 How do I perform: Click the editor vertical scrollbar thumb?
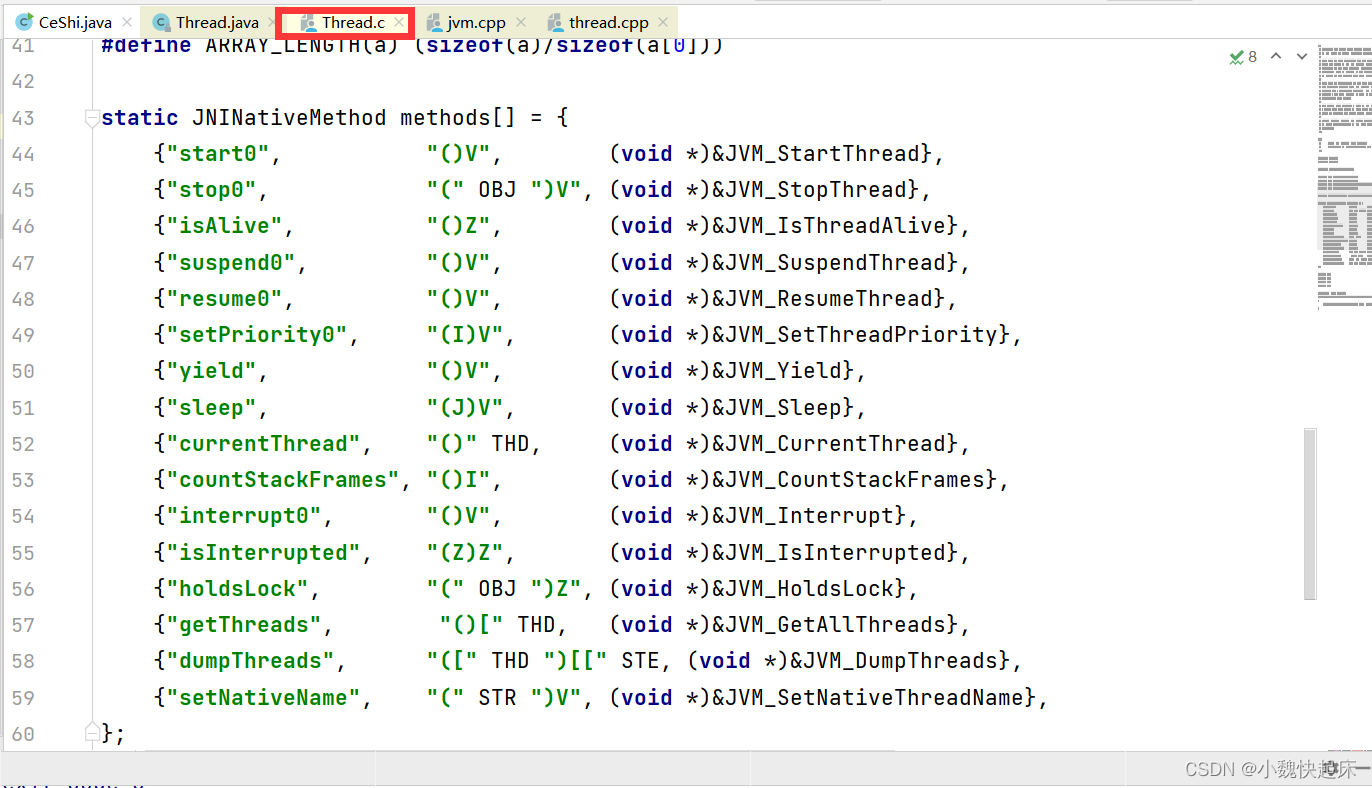click(1310, 514)
